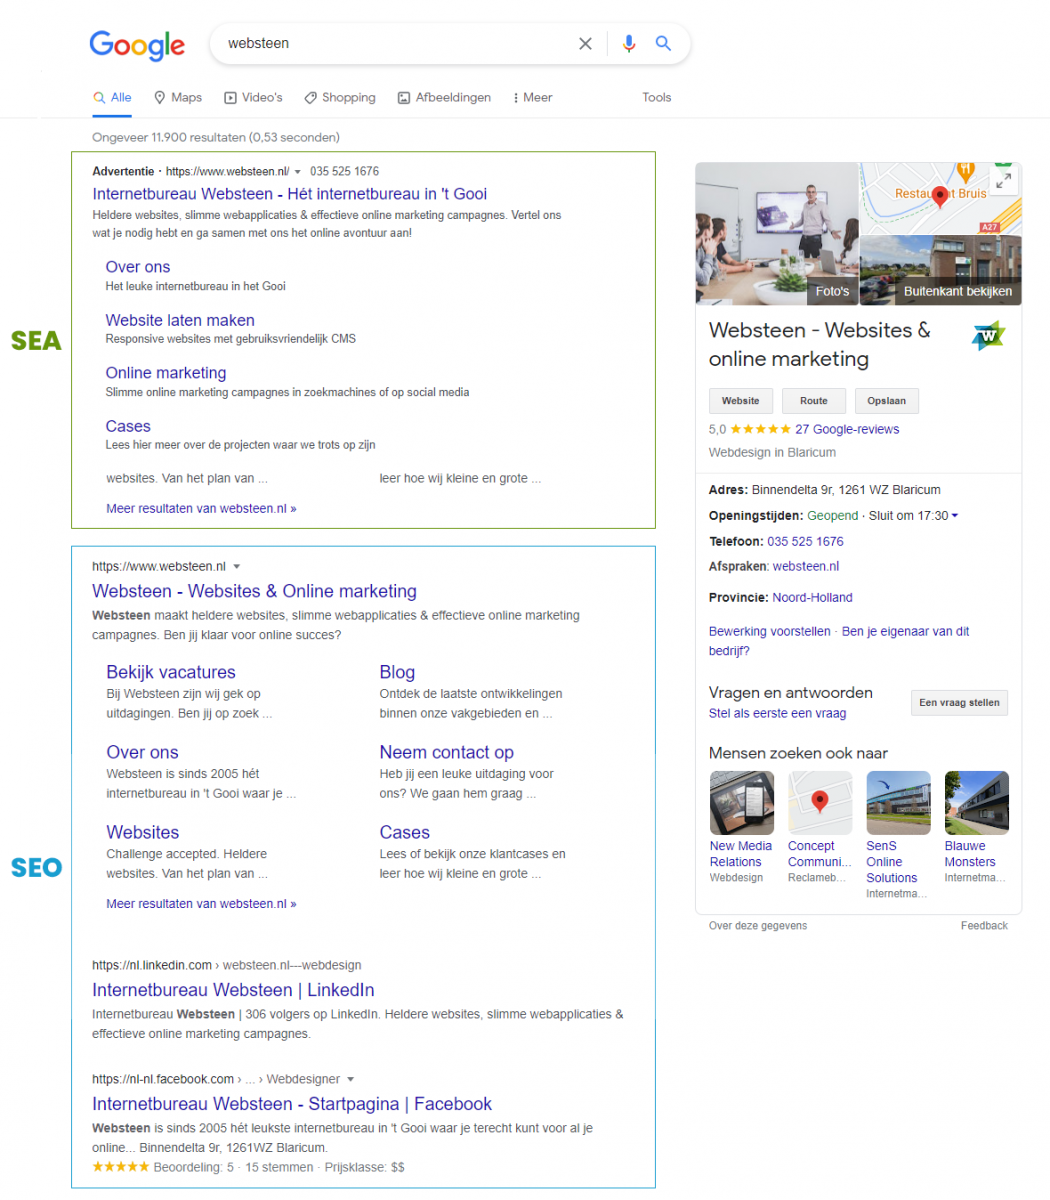Viewport: 1050px width, 1200px height.
Task: Open the dropdown arrow next to organic https://www.websteen.nl
Action: tap(237, 567)
